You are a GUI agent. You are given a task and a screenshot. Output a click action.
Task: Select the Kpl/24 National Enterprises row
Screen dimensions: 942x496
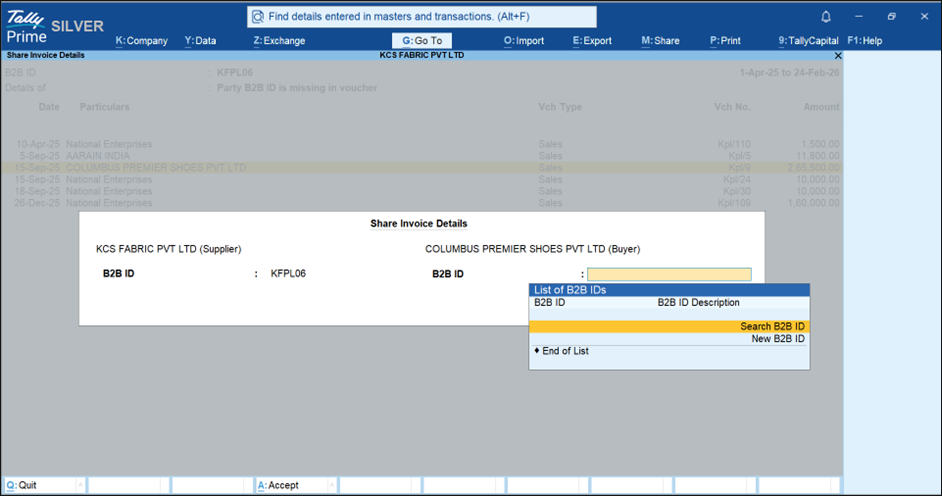pos(422,180)
